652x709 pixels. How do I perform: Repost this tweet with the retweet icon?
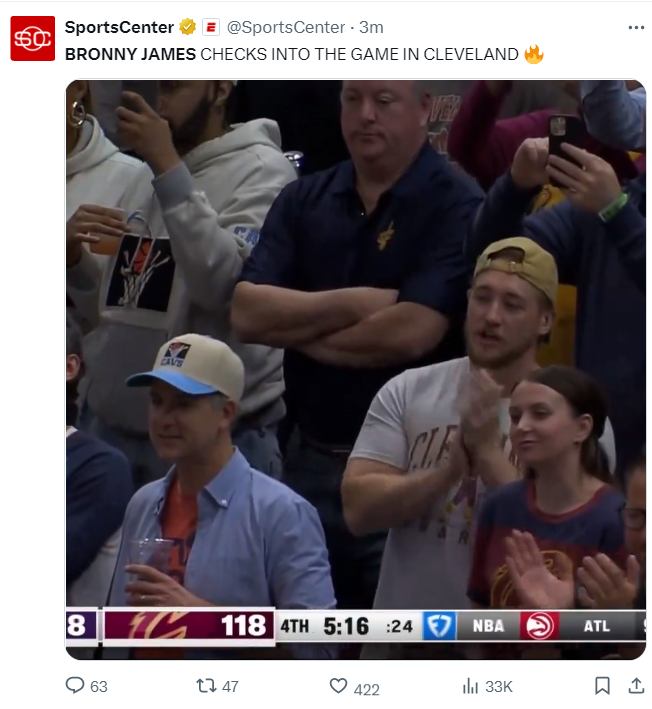pos(206,685)
